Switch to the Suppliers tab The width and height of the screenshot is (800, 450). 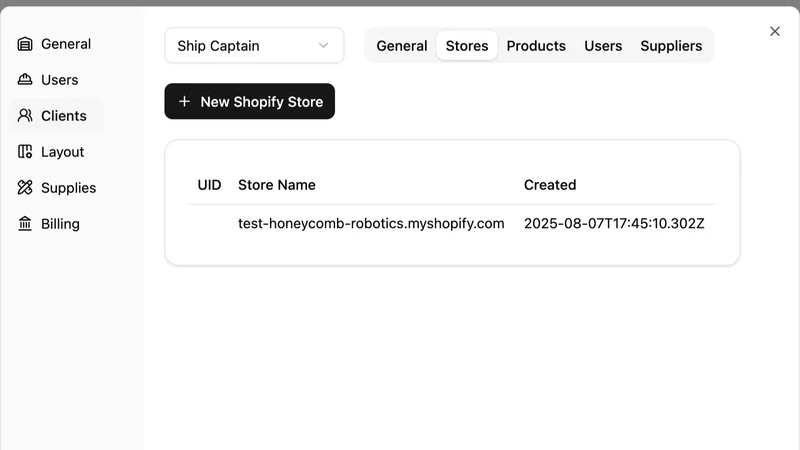[671, 45]
